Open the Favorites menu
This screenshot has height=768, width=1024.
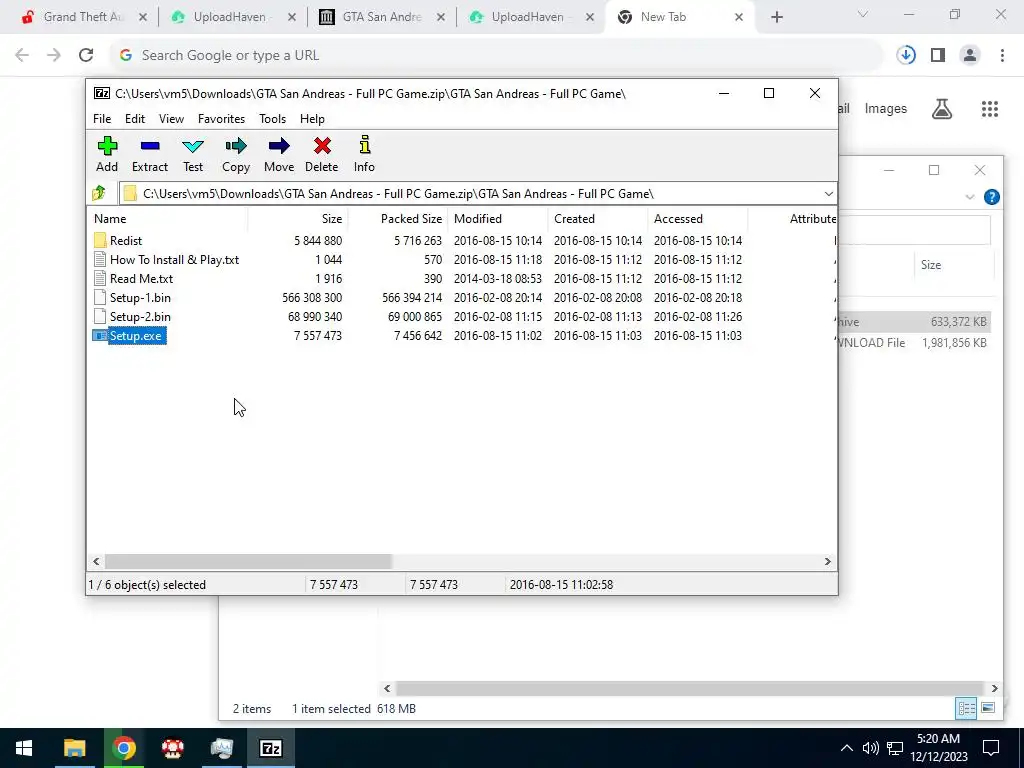pos(221,119)
